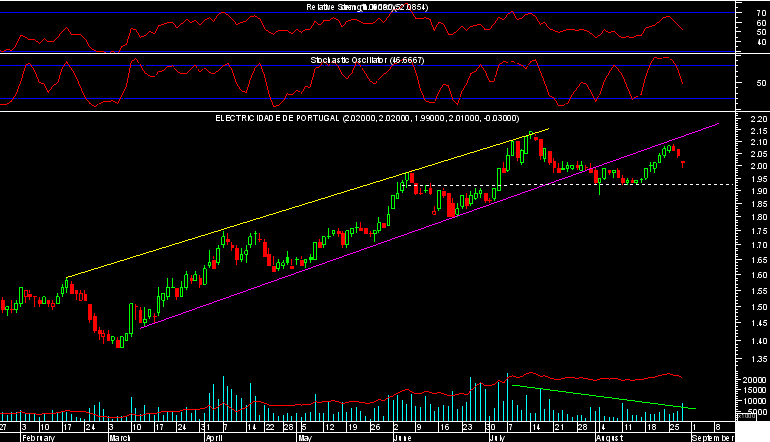
Task: Click the 1.45 price axis label
Action: (759, 323)
